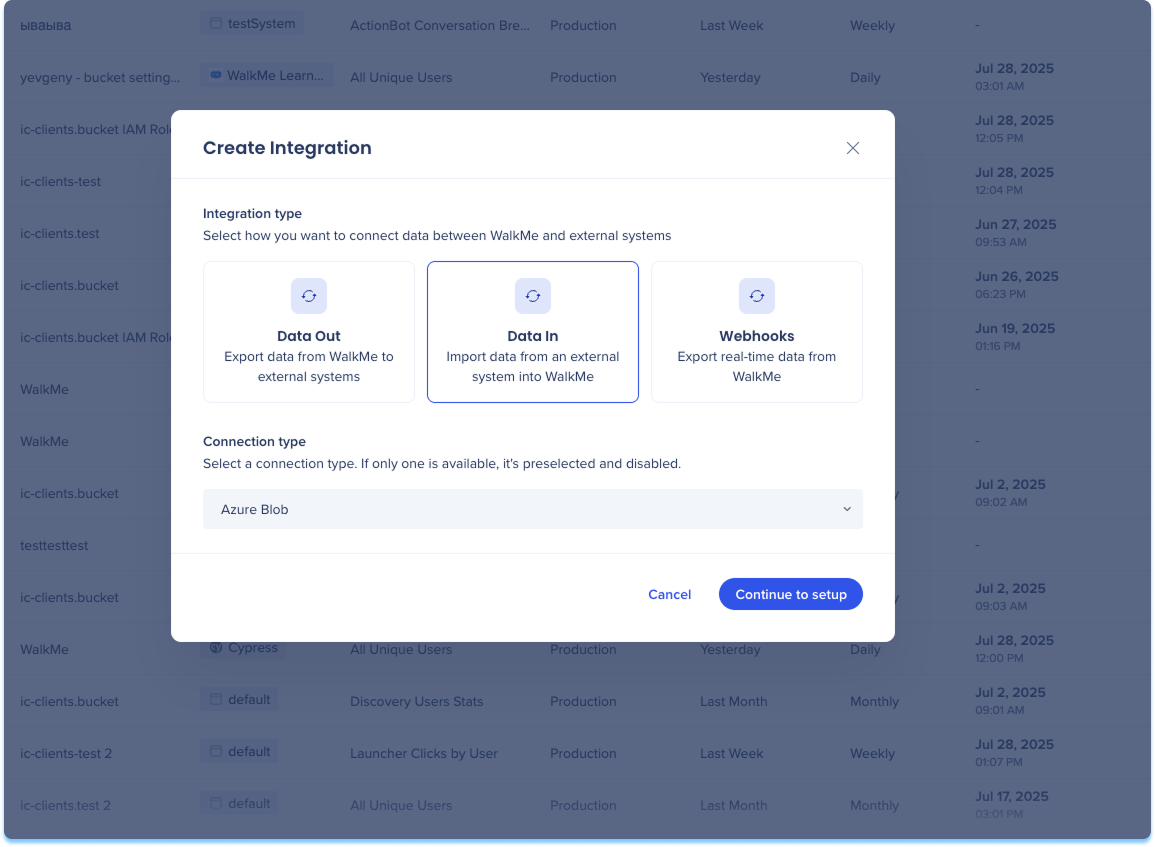1155x847 pixels.
Task: Click Continue to setup button
Action: 790,594
